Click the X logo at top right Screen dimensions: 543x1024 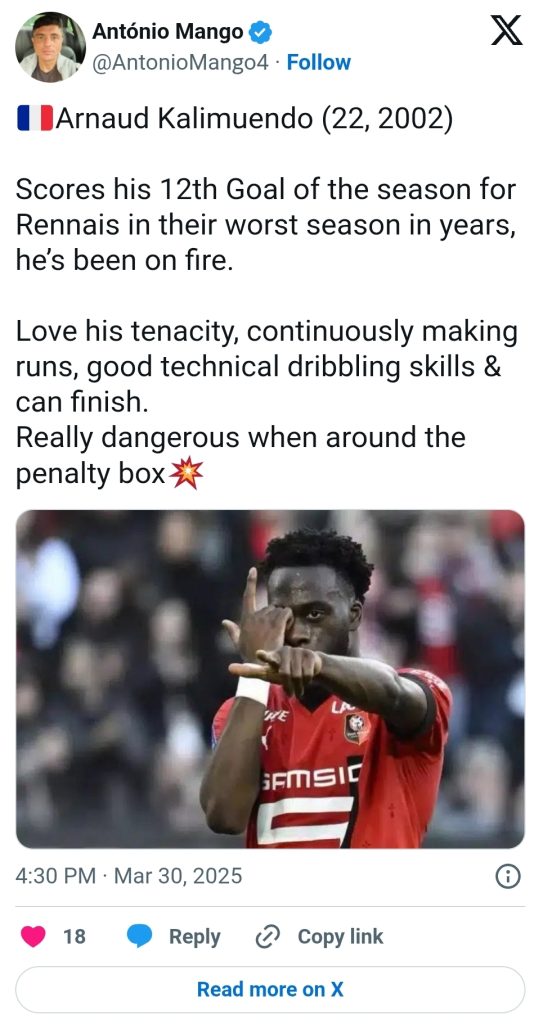click(x=506, y=31)
